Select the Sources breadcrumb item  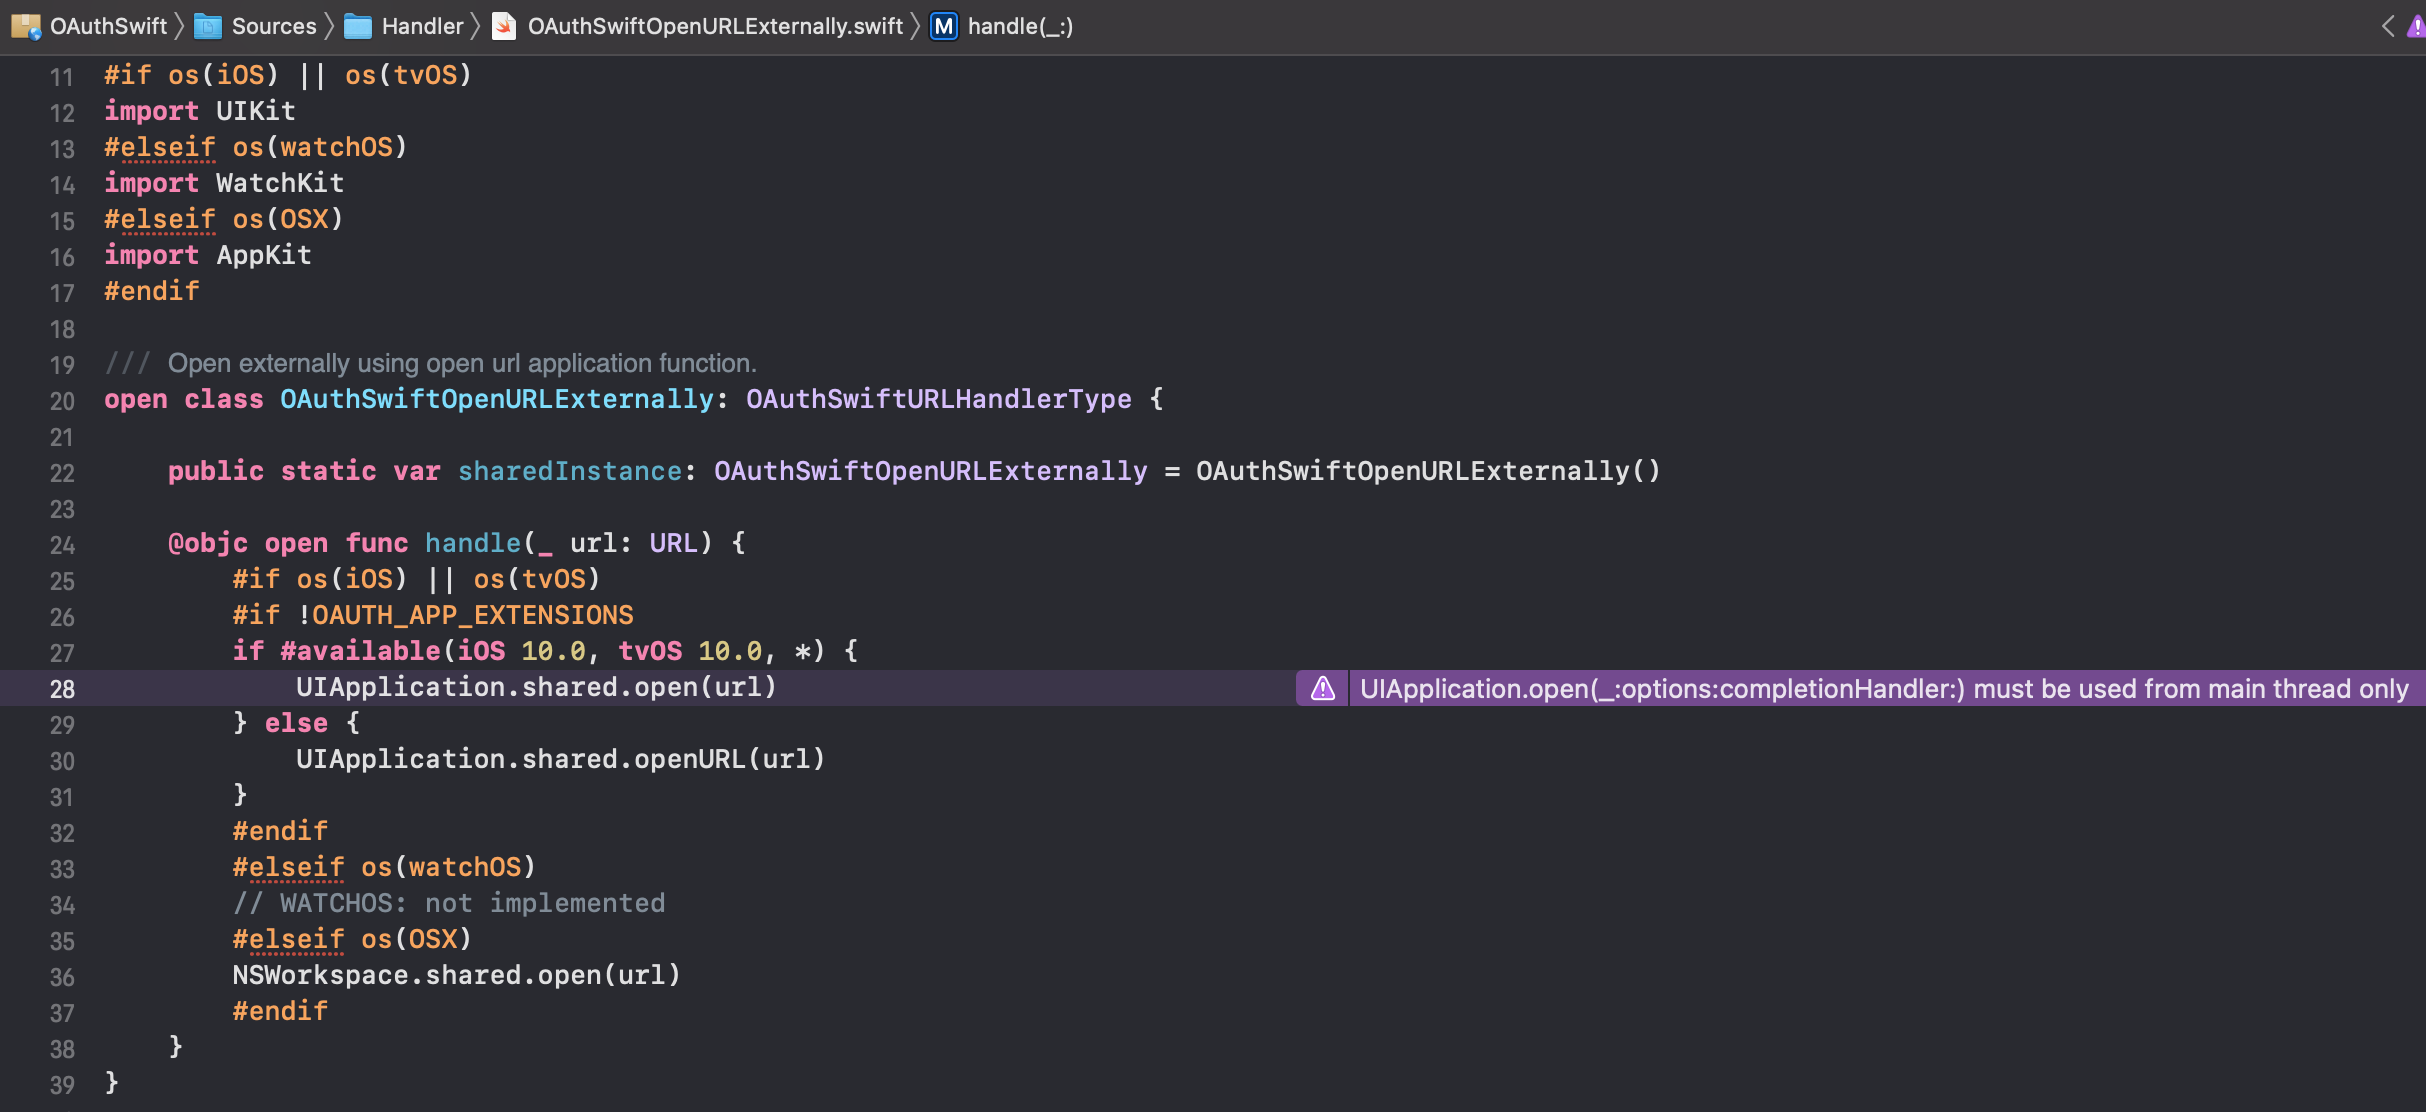pos(274,26)
